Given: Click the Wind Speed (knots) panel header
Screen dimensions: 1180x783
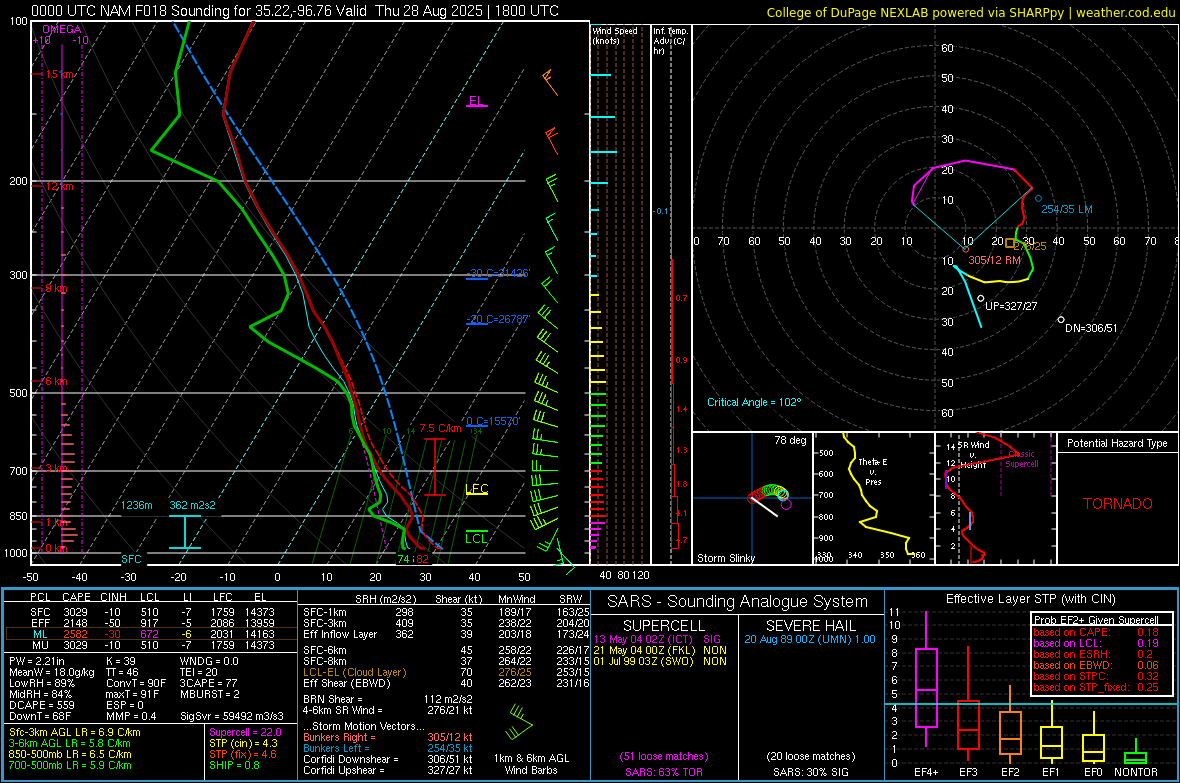Looking at the screenshot, I should [615, 35].
